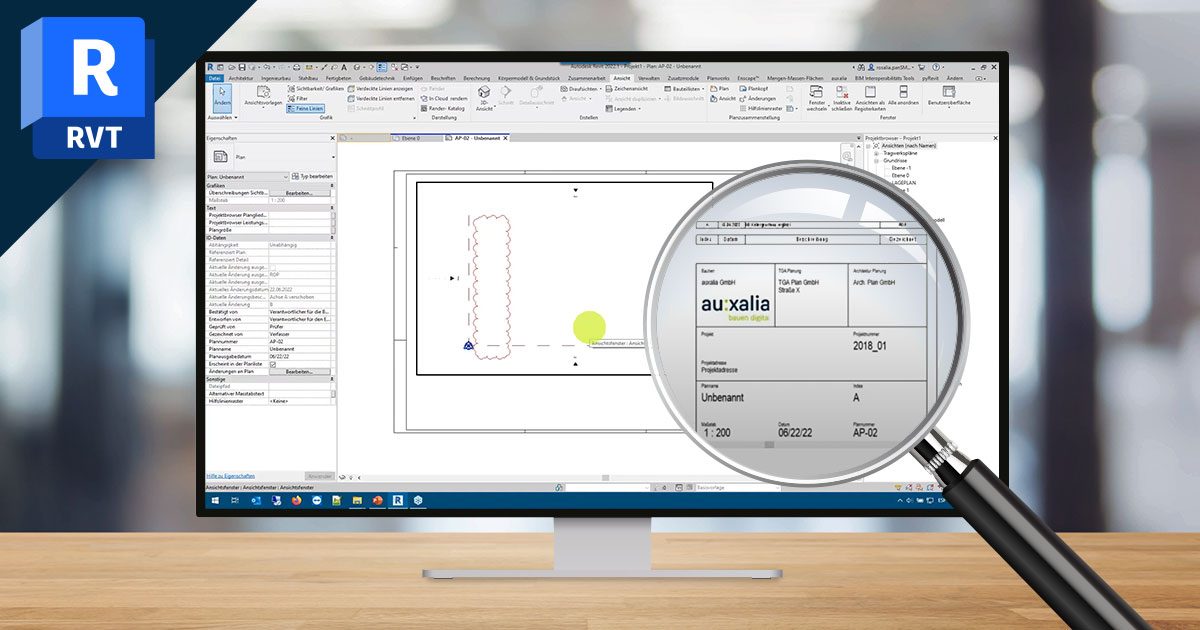Open the Bauteillisten dropdown
Screen dimensions: 1200x630
coord(683,89)
